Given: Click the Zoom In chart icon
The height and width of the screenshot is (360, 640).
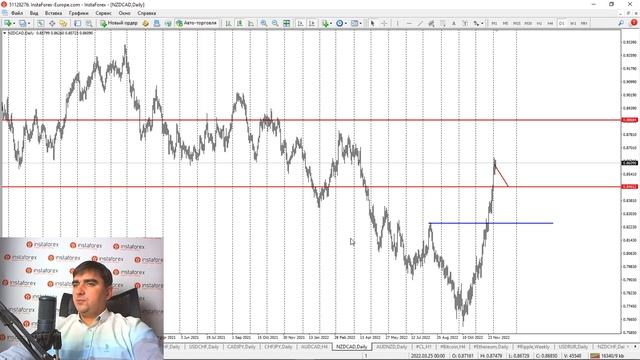Looking at the screenshot, I should coord(264,23).
